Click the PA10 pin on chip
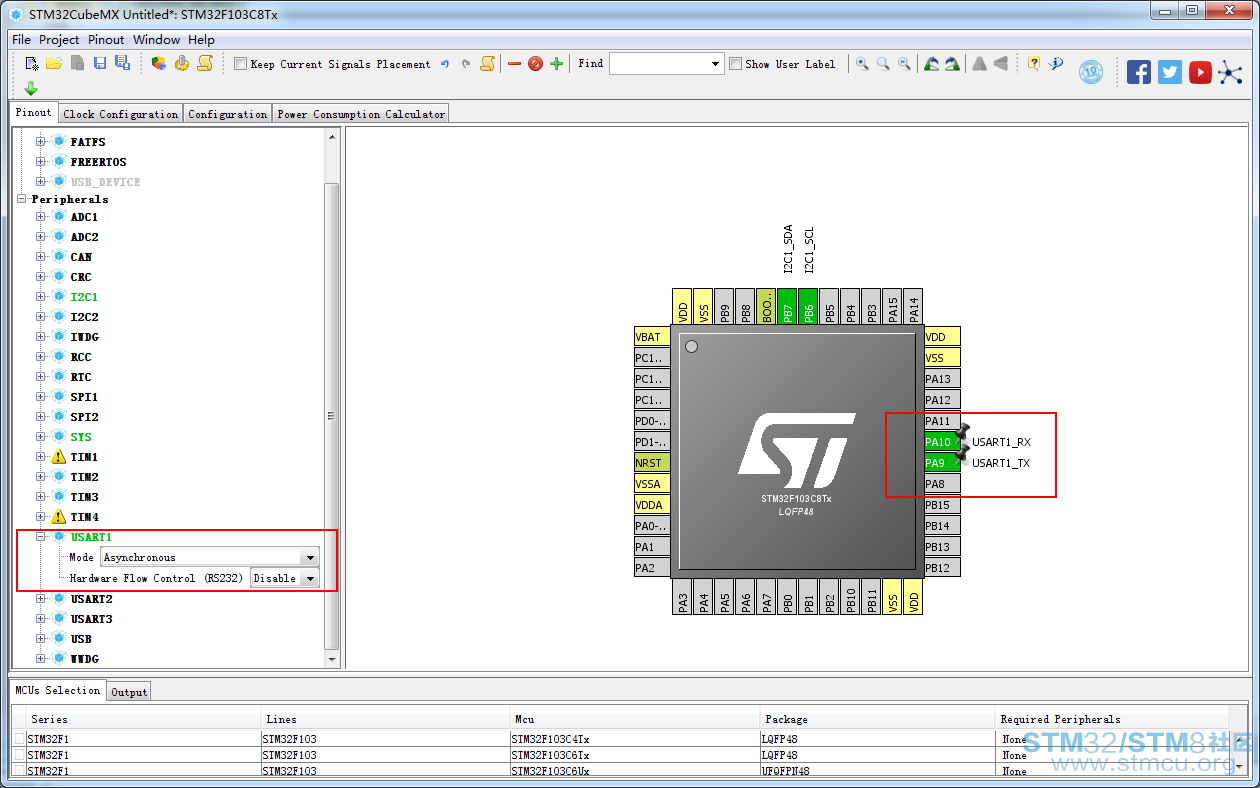The height and width of the screenshot is (788, 1260). (942, 442)
